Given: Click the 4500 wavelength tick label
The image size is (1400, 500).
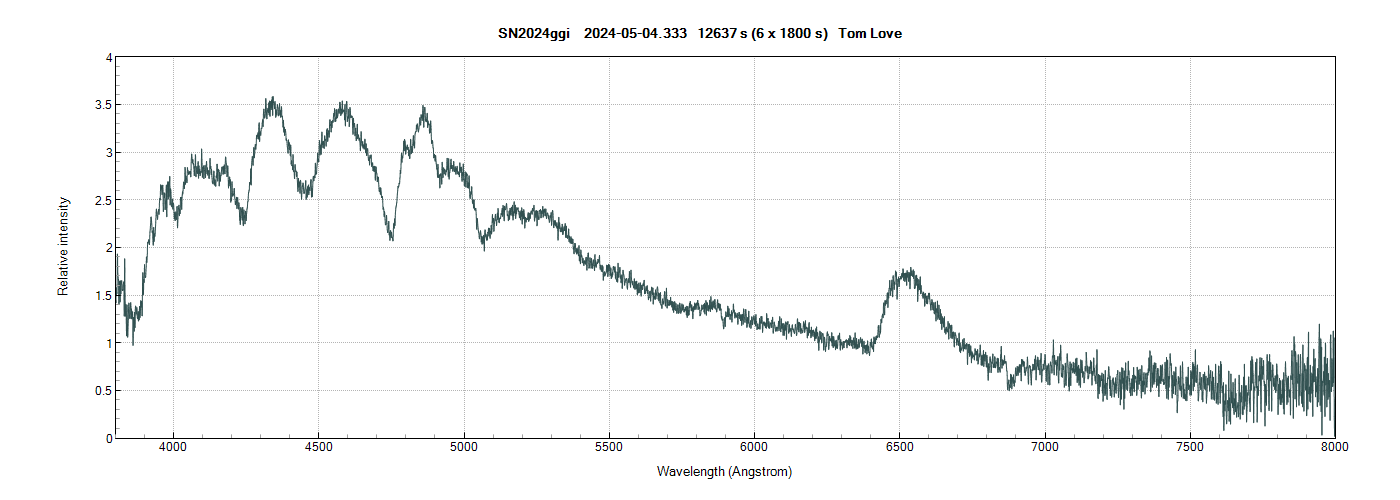Looking at the screenshot, I should click(x=318, y=447).
